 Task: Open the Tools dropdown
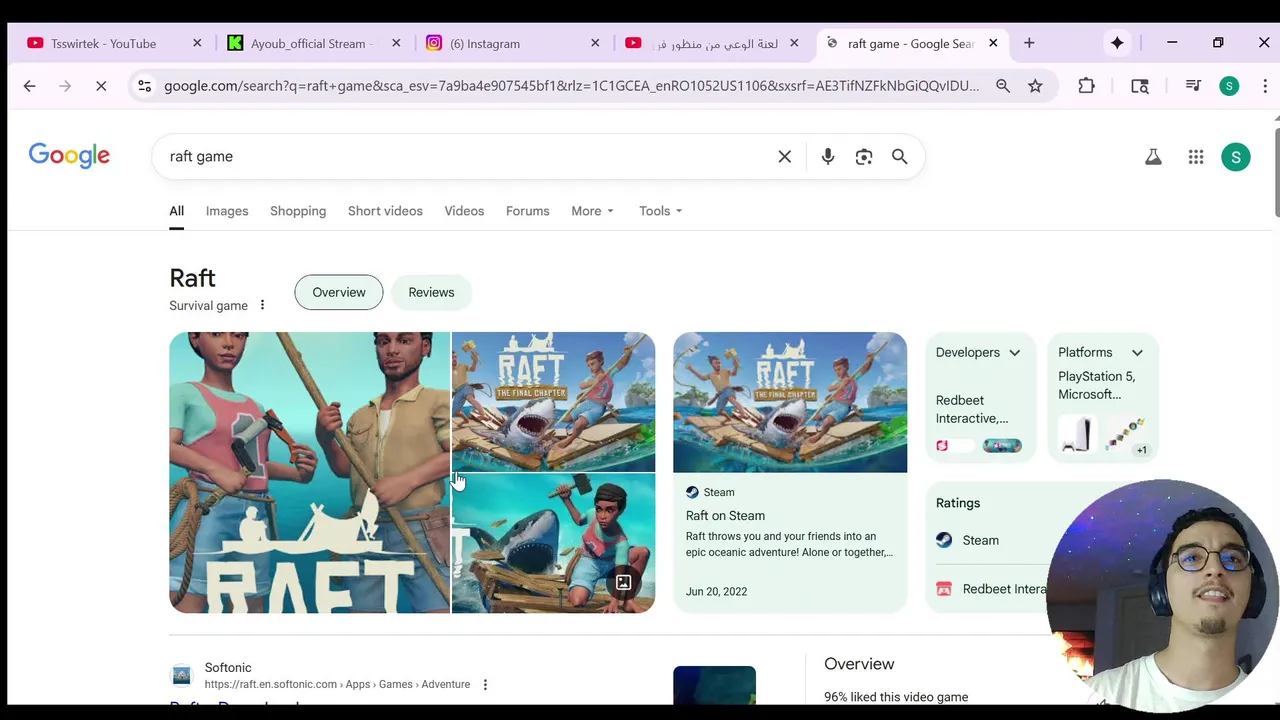(660, 211)
